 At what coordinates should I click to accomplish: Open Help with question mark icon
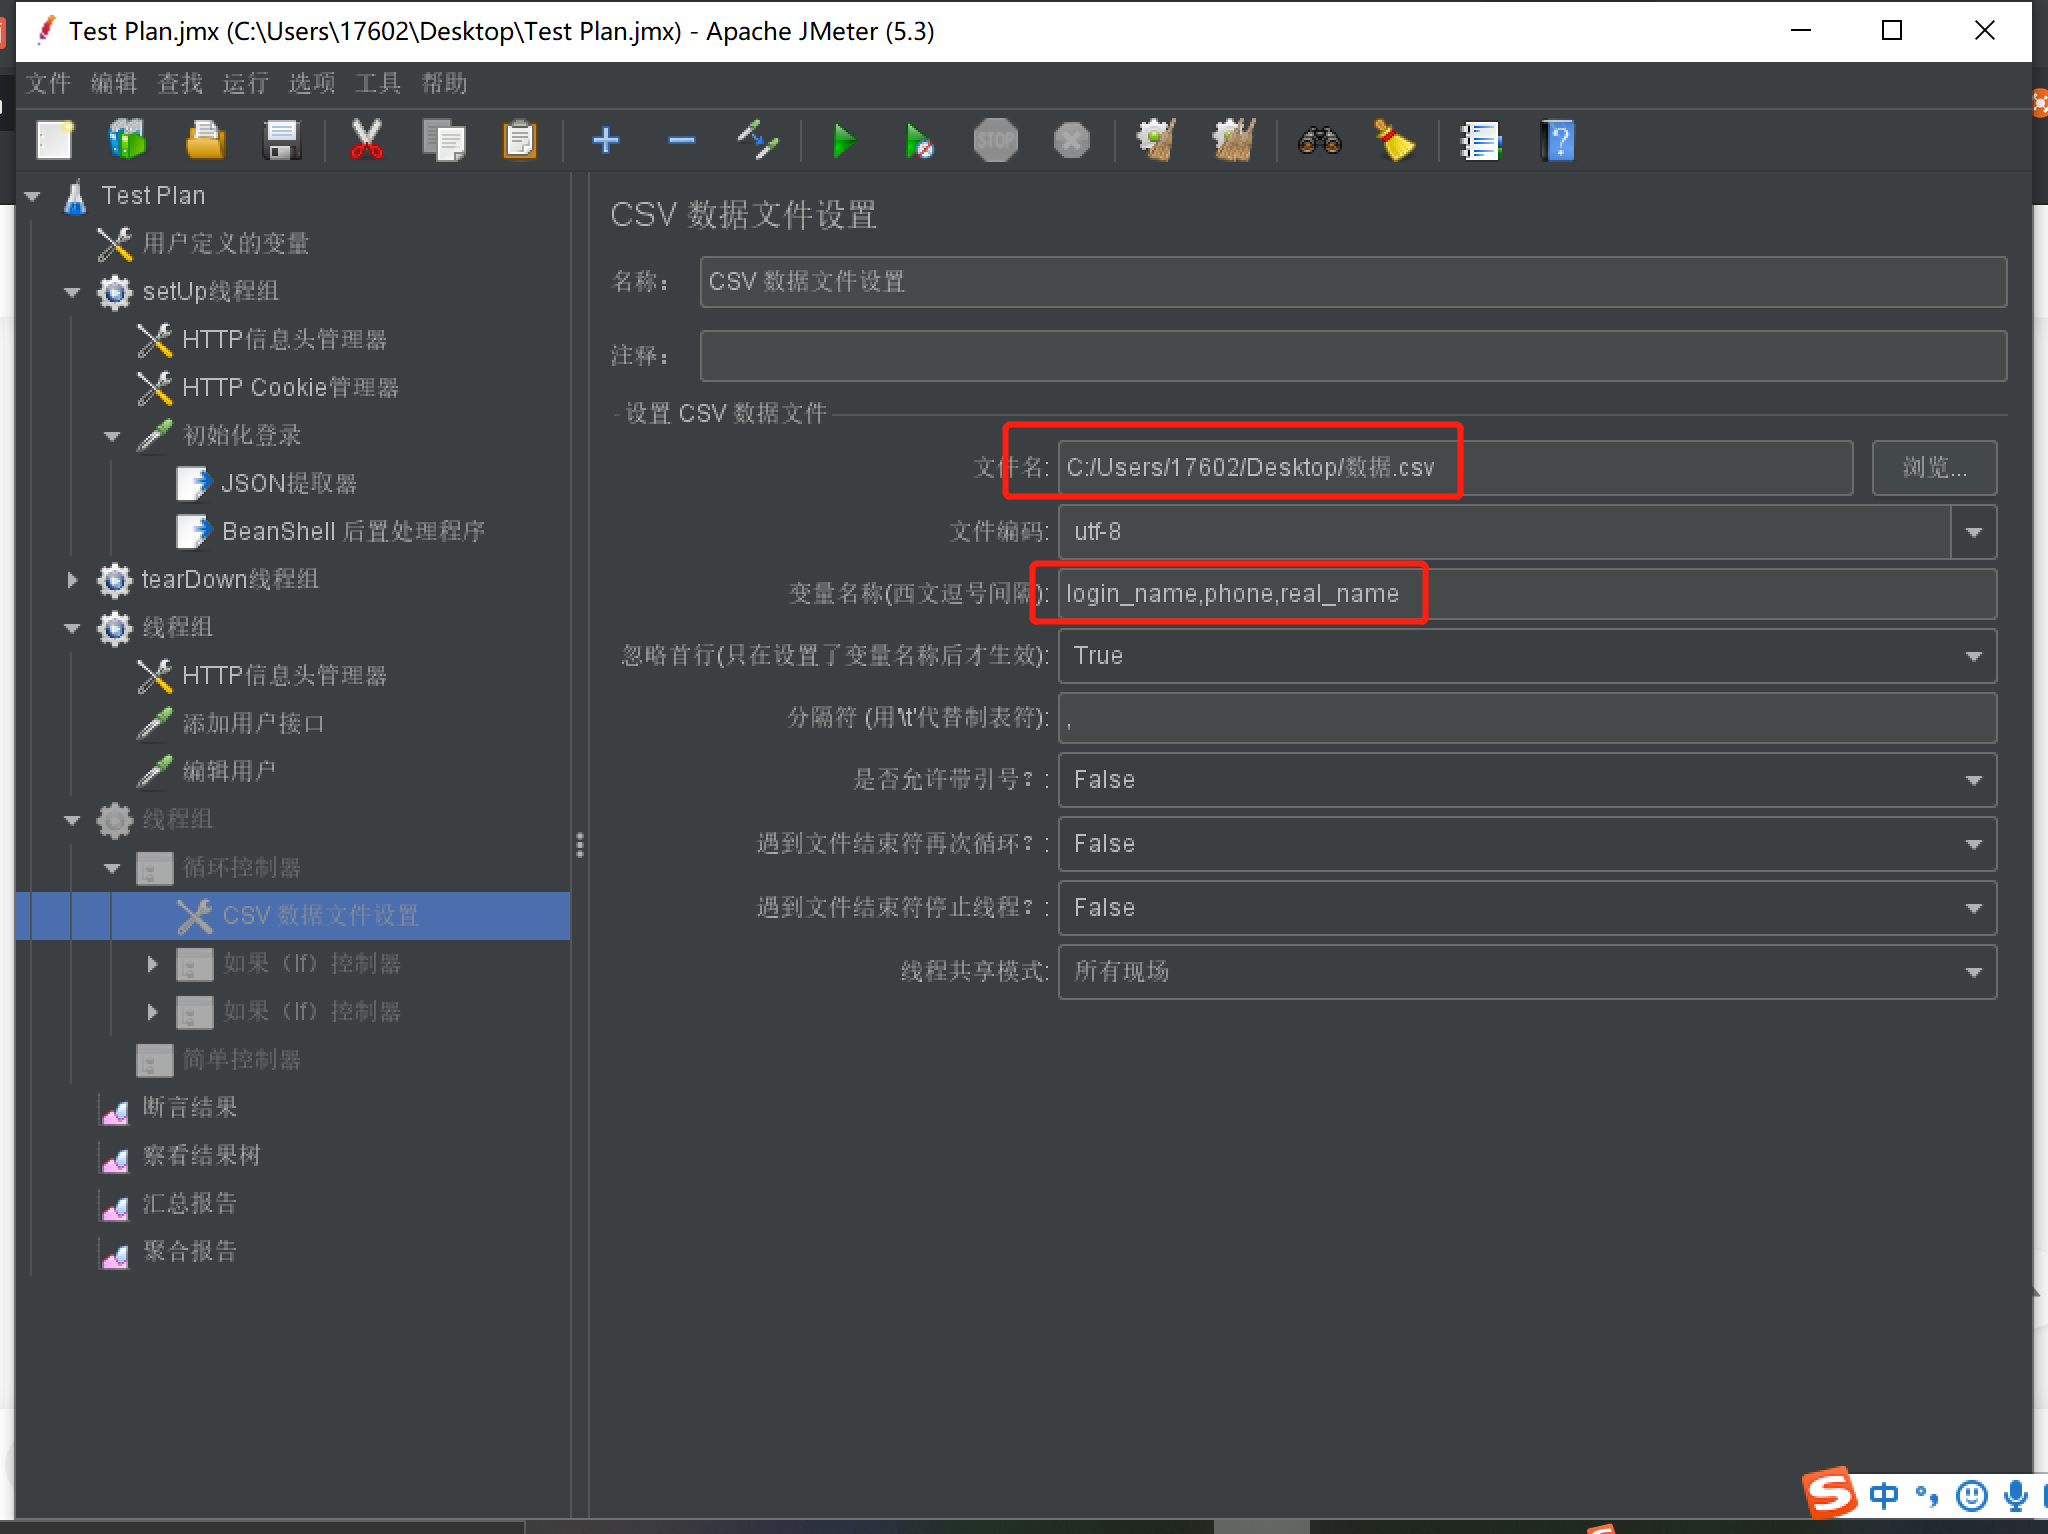1558,140
